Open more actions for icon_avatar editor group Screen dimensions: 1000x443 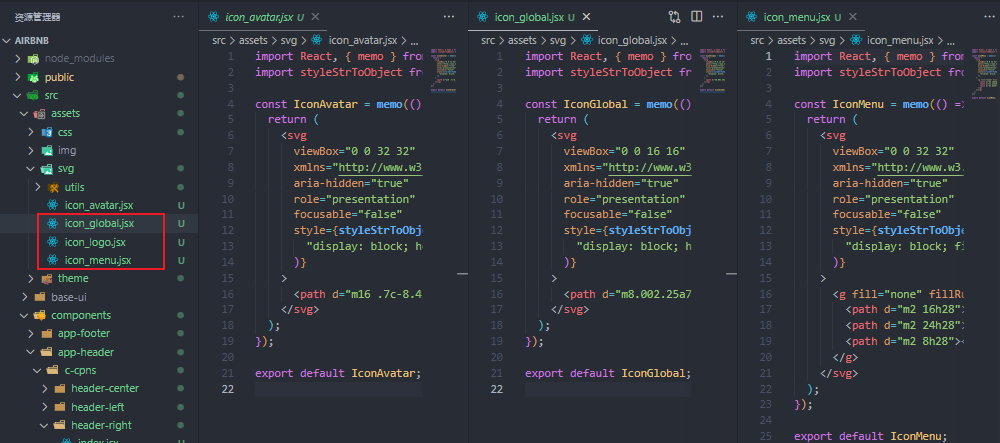click(x=449, y=17)
